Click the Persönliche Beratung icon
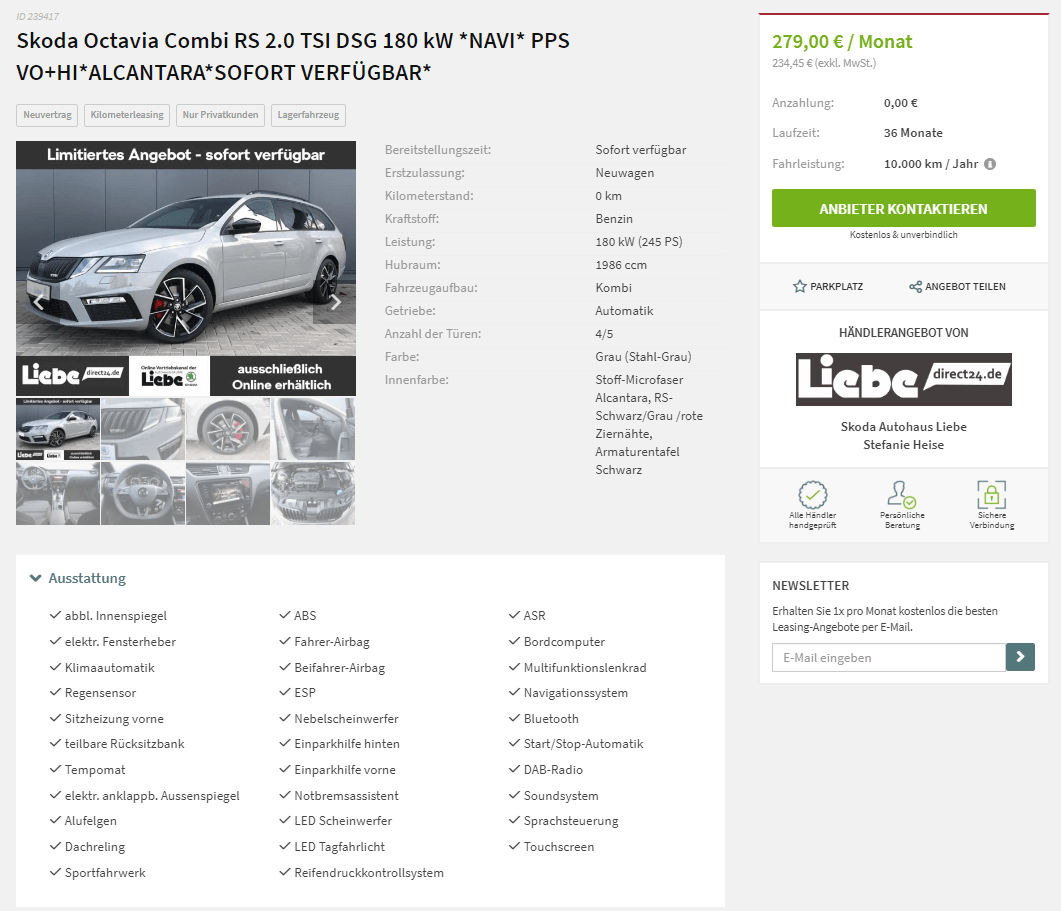The width and height of the screenshot is (1061, 911). (x=902, y=494)
